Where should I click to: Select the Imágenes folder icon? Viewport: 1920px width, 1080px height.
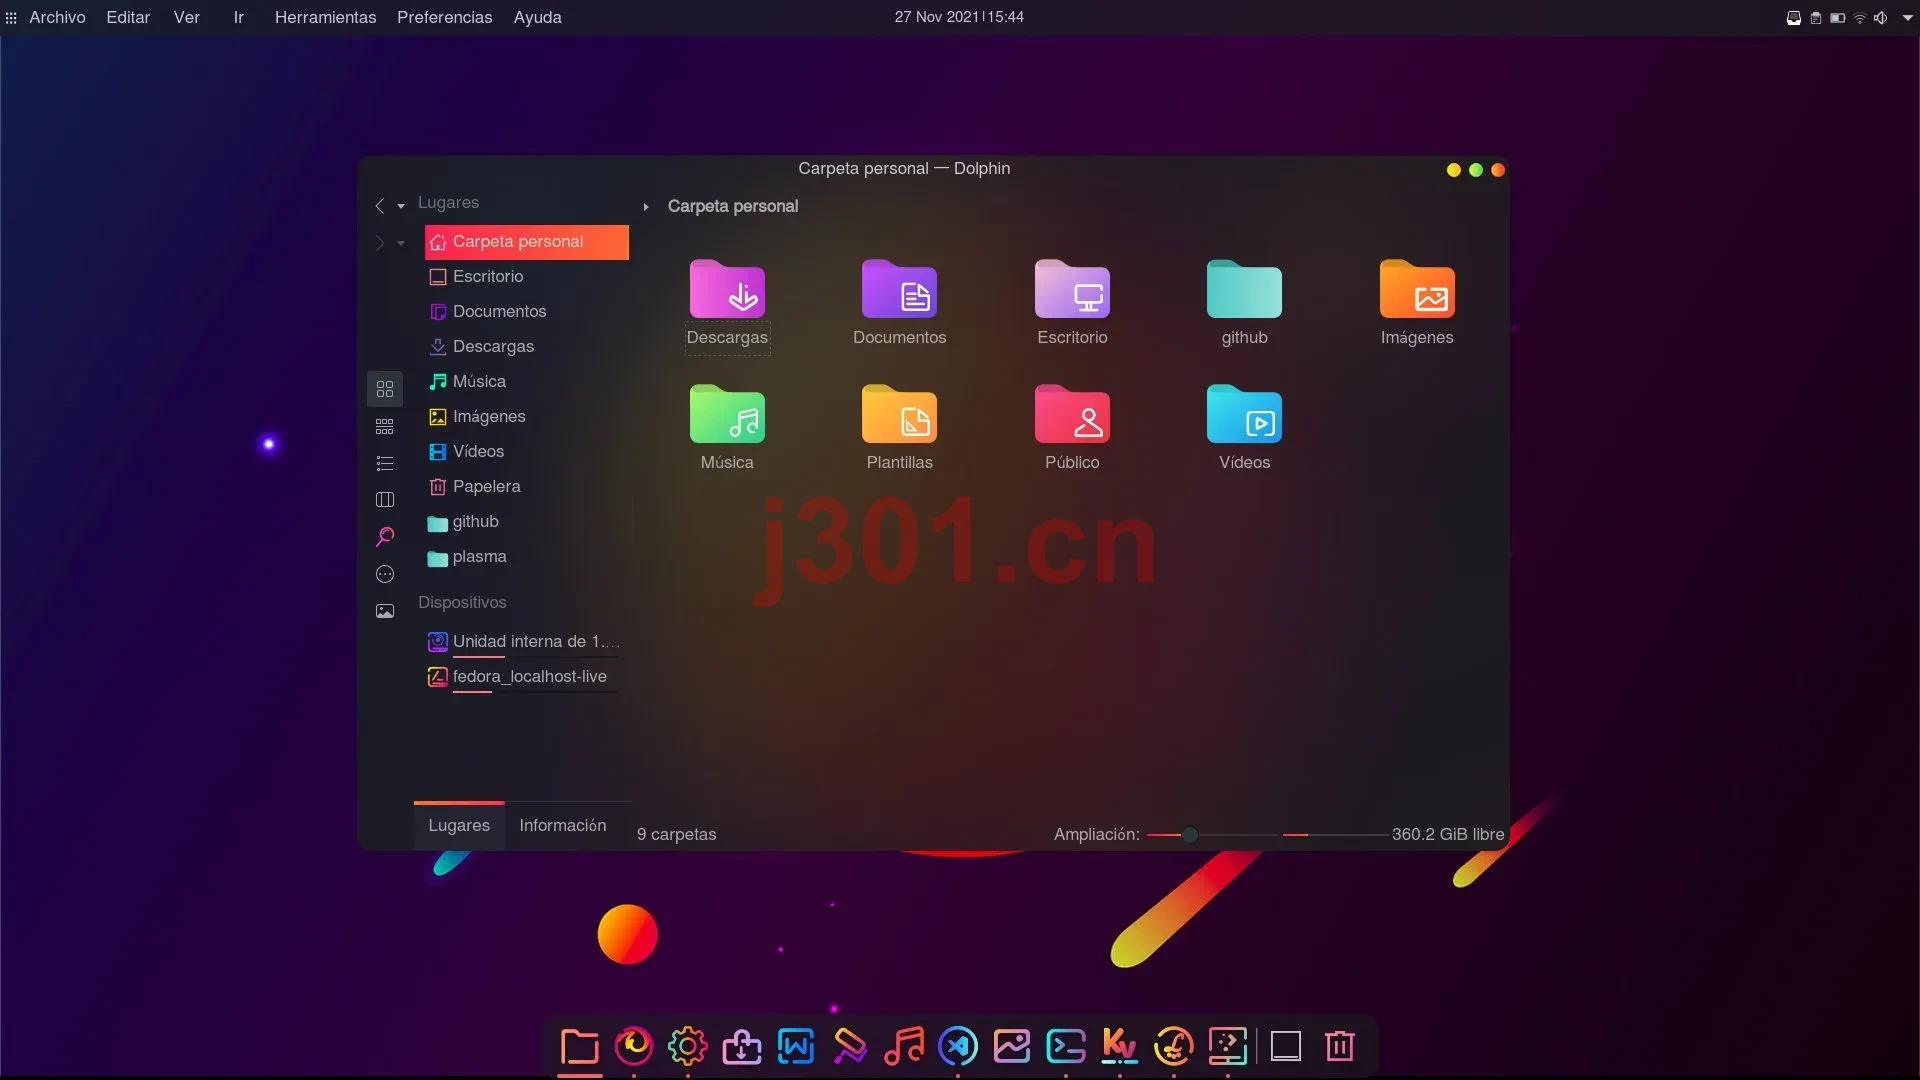coord(1417,289)
